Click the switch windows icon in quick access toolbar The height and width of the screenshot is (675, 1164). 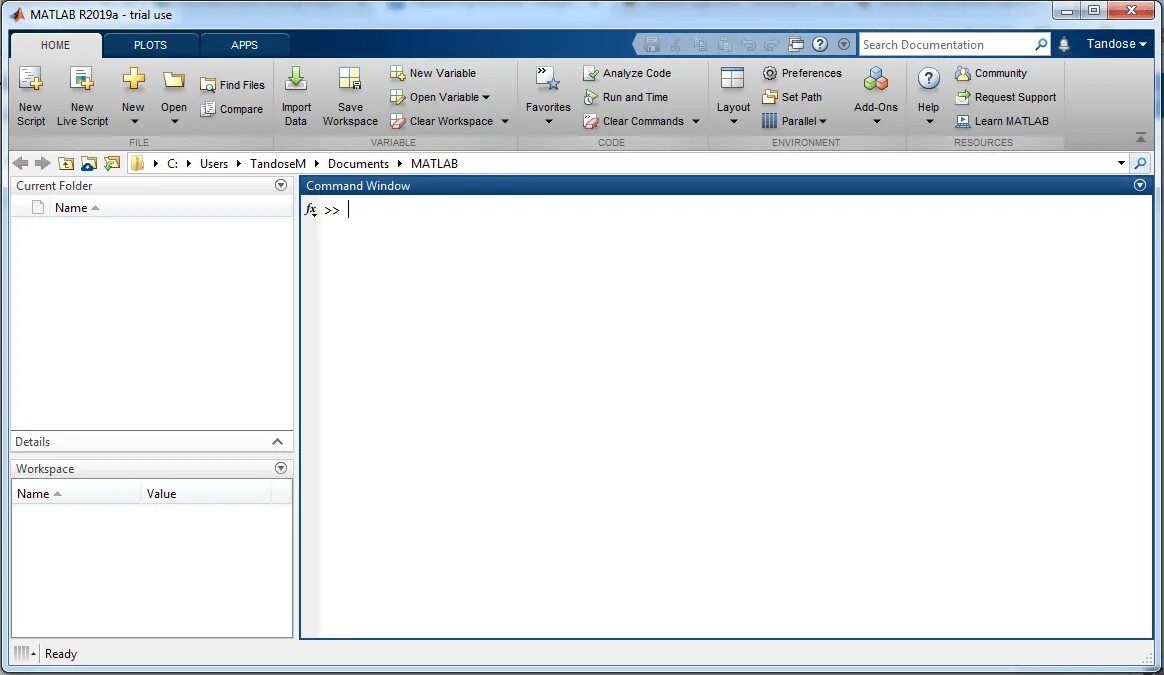coord(796,45)
